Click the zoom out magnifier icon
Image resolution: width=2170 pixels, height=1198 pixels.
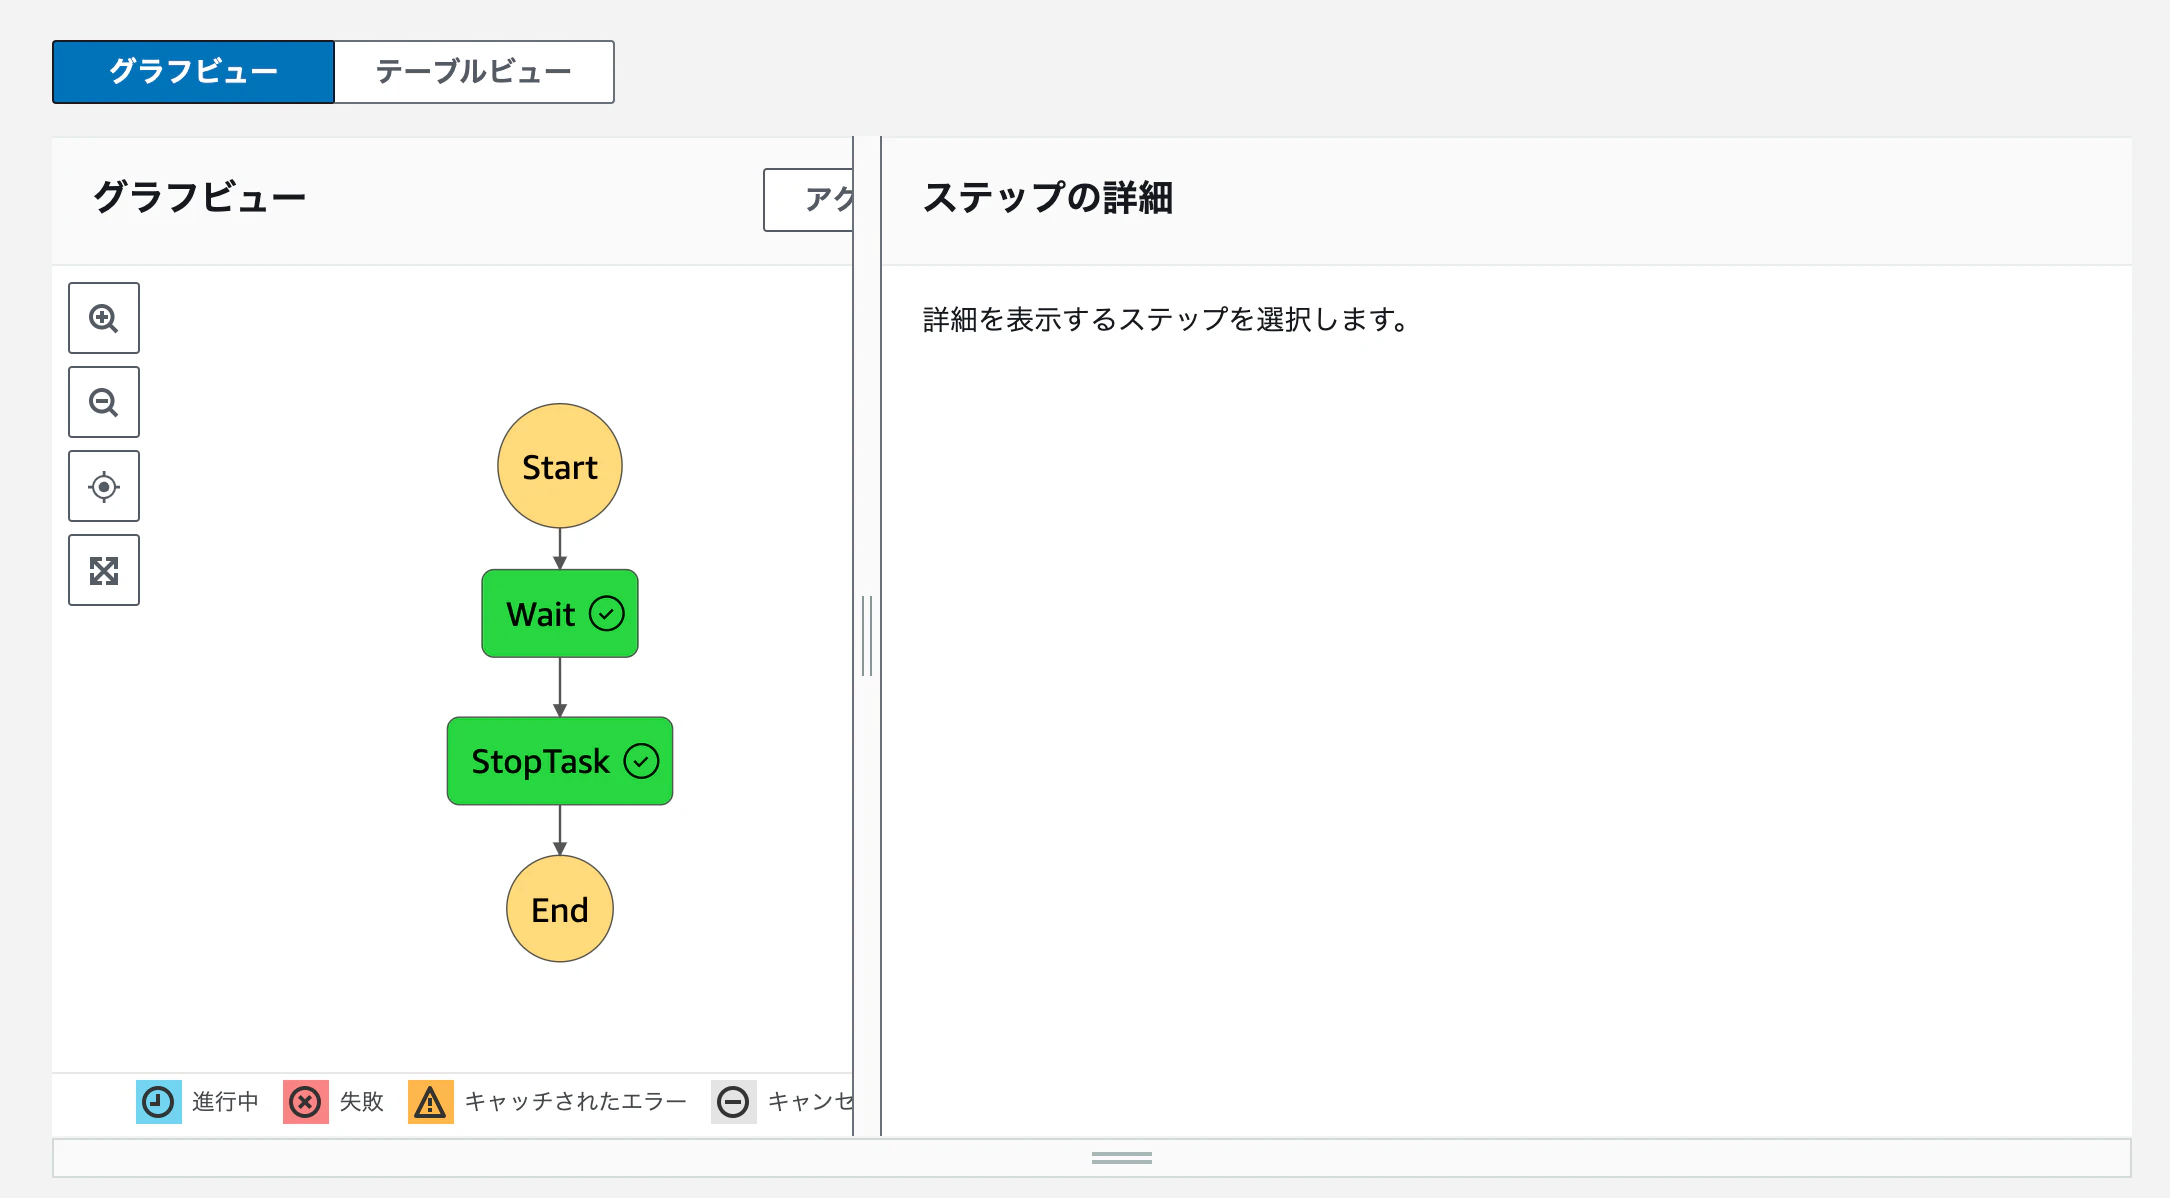tap(103, 402)
